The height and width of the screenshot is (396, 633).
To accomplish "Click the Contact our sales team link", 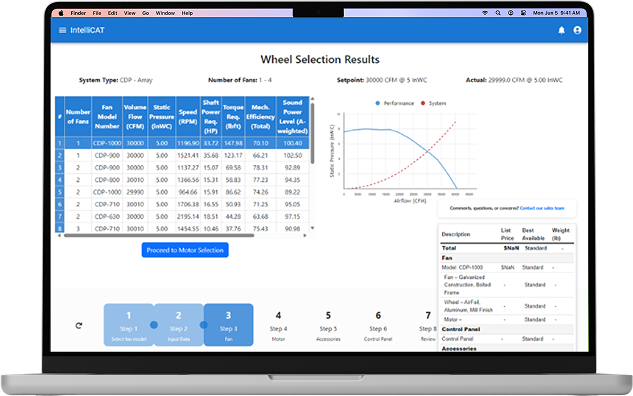I will 542,208.
